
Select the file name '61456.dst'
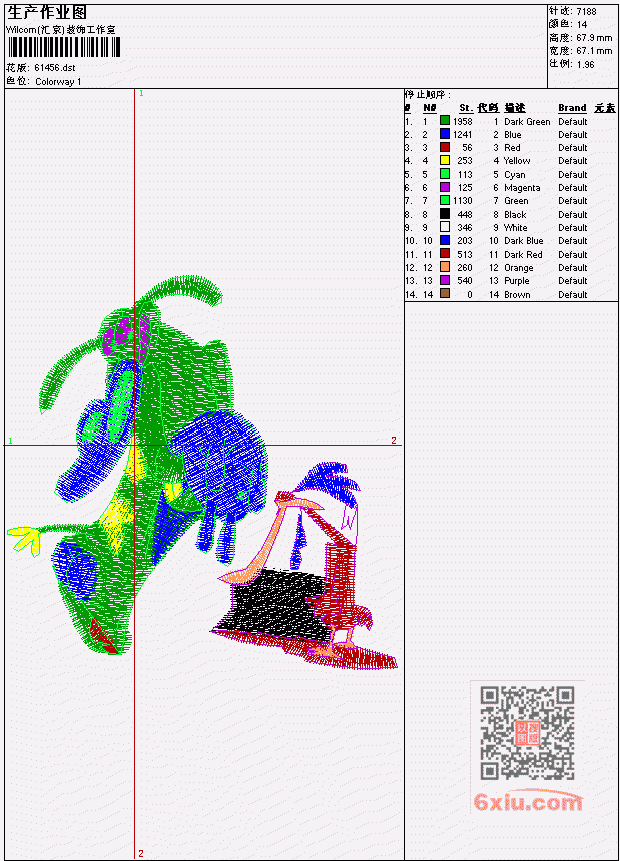click(x=54, y=68)
